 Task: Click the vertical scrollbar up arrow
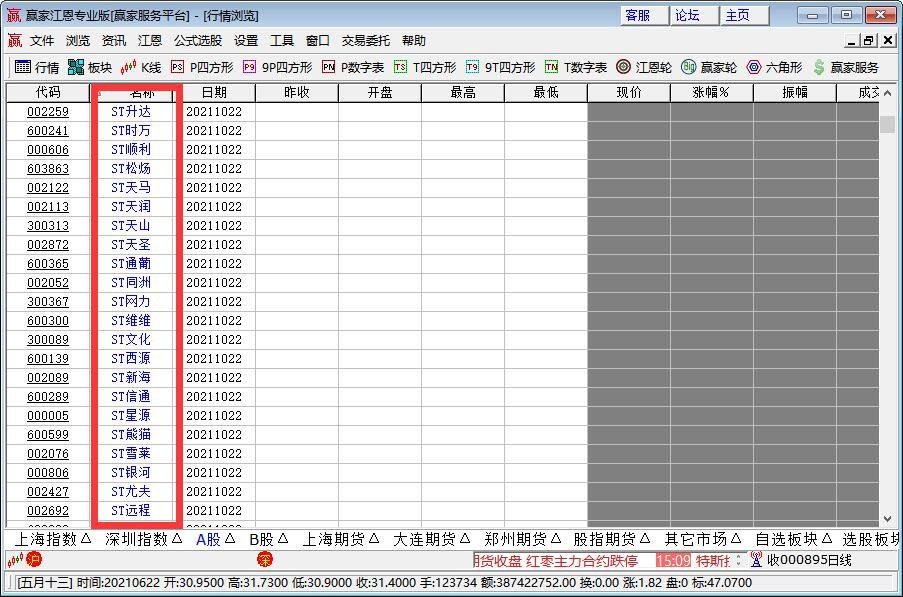[887, 93]
